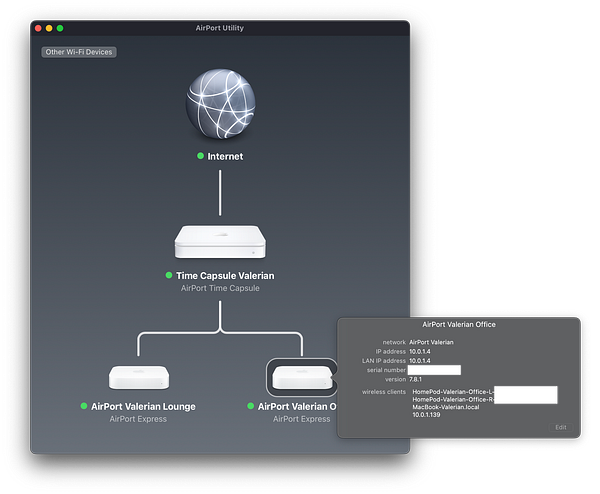Click the AirPort Valerian Lounge label
The width and height of the screenshot is (600, 494).
pos(143,406)
